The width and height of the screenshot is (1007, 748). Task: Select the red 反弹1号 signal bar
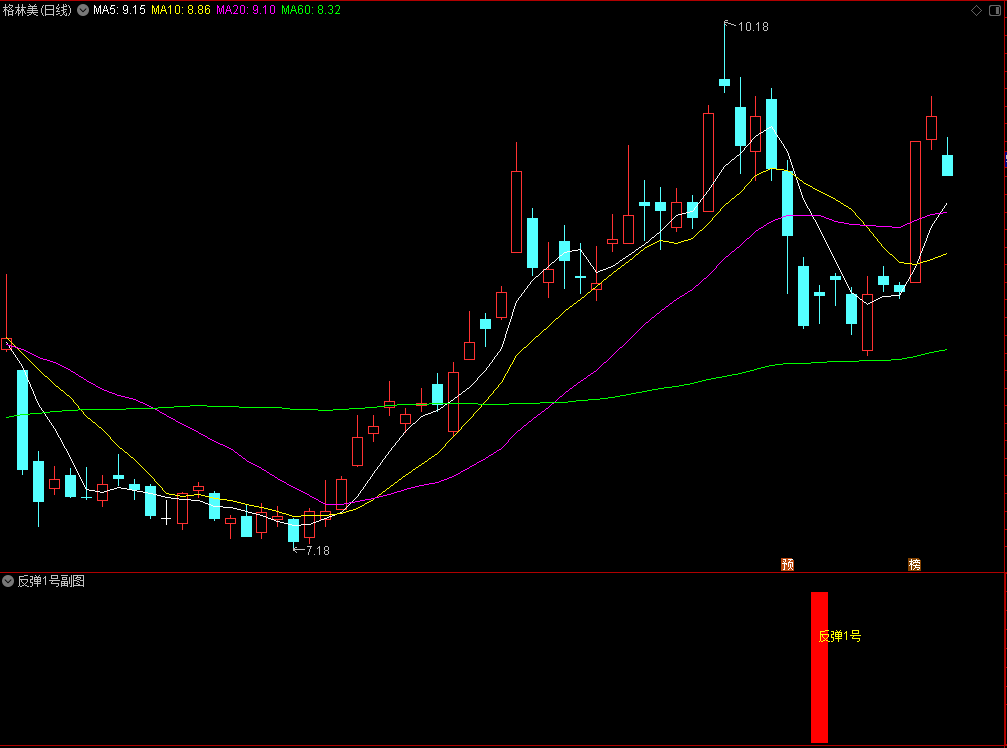click(x=819, y=667)
